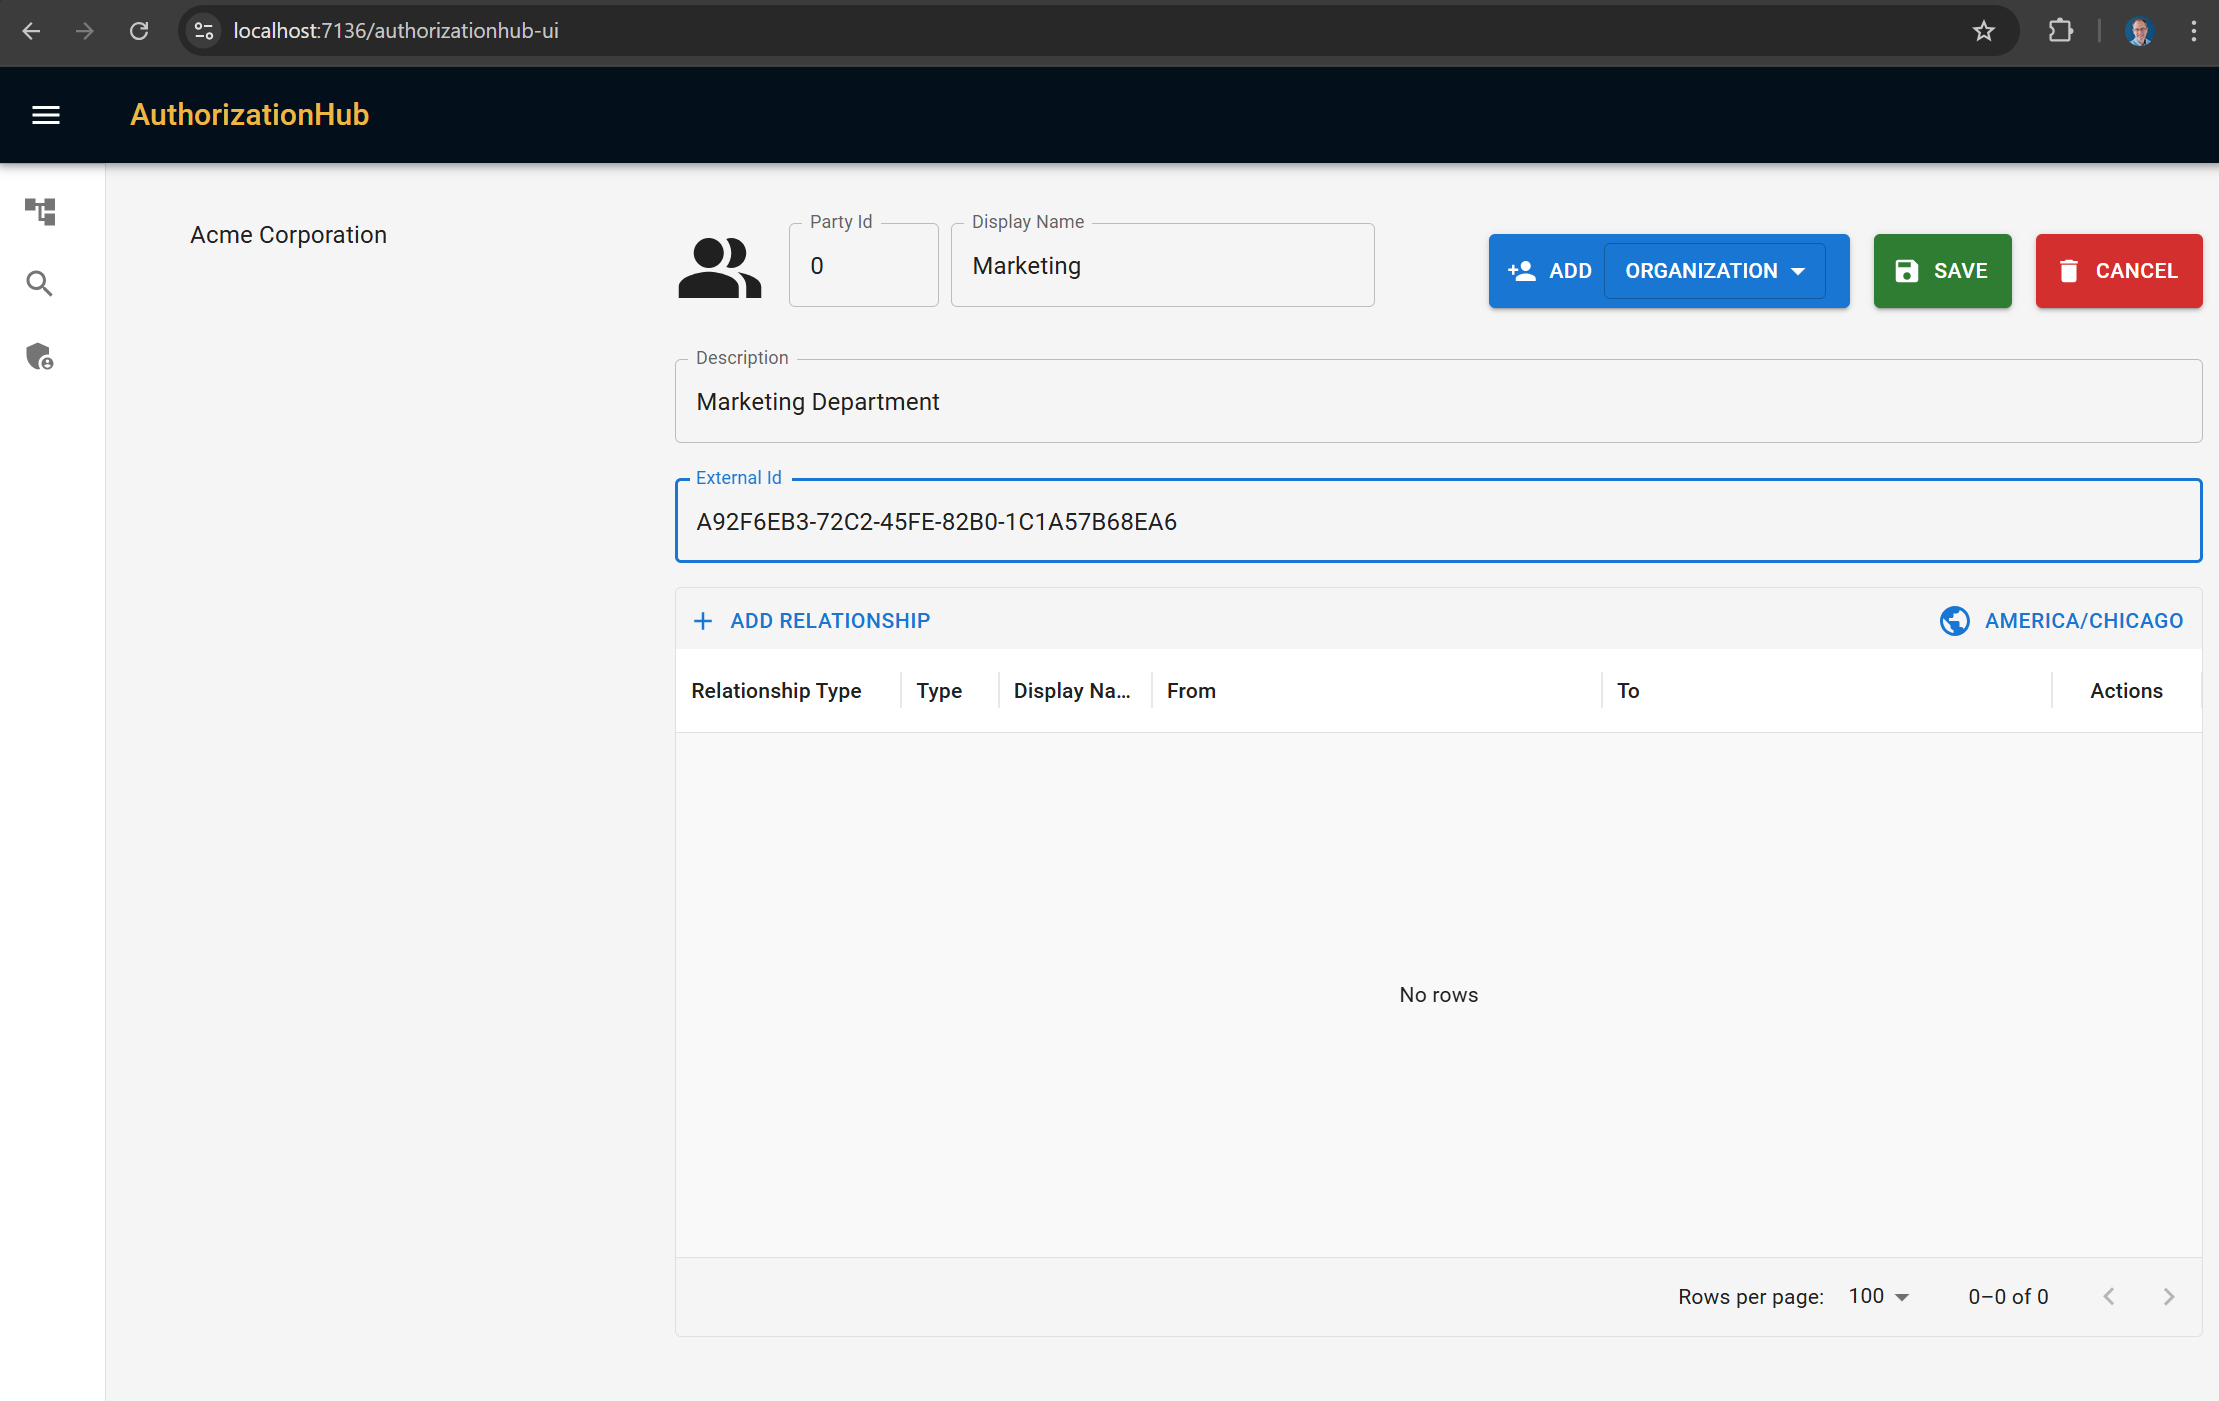
Task: Click the group people icon beside Party Id
Action: pyautogui.click(x=720, y=267)
